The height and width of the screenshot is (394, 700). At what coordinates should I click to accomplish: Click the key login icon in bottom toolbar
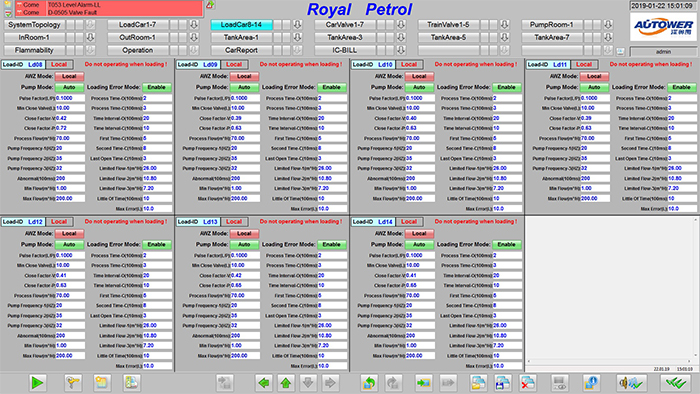pyautogui.click(x=72, y=383)
